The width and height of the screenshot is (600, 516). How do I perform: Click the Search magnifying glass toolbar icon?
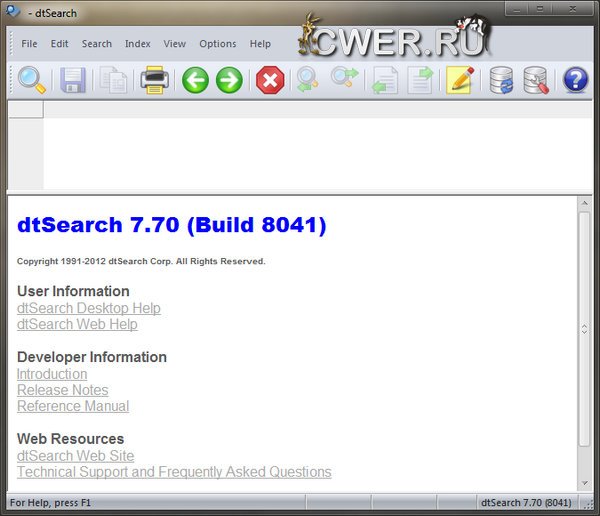coord(32,80)
